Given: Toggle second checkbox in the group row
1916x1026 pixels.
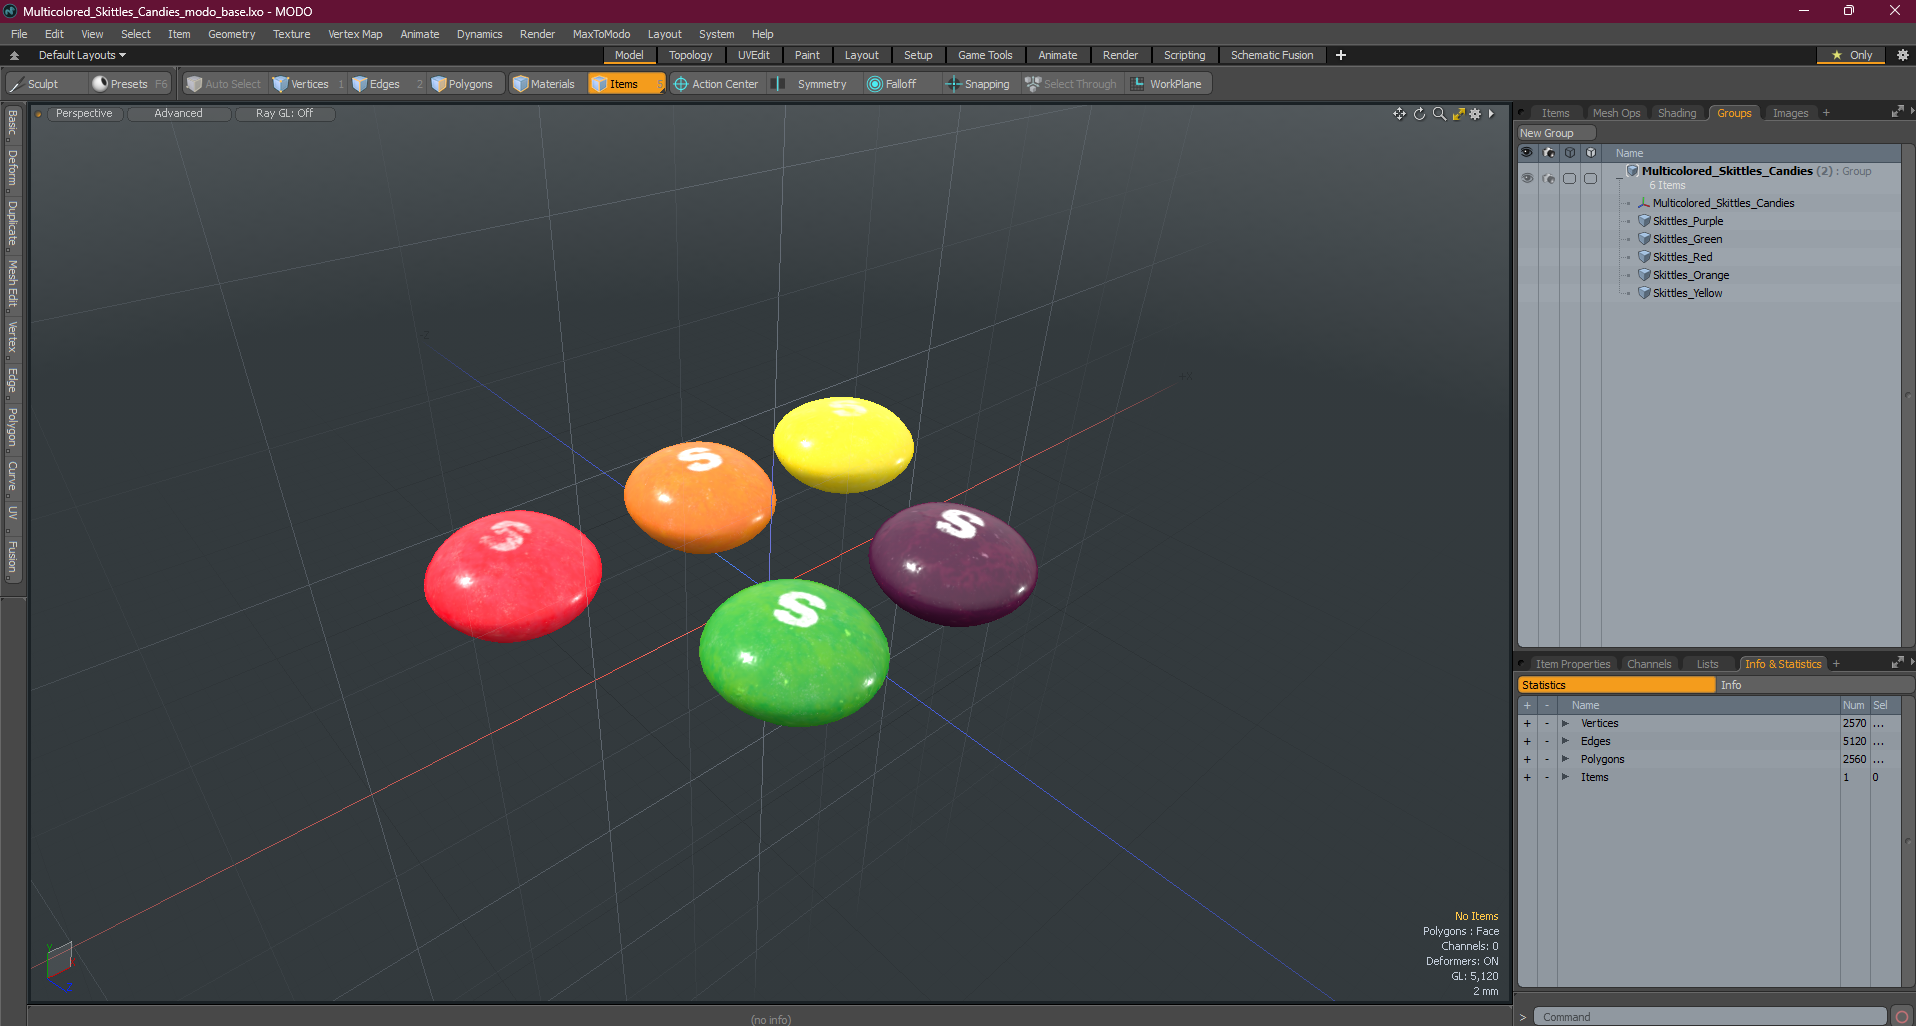Looking at the screenshot, I should [1590, 178].
